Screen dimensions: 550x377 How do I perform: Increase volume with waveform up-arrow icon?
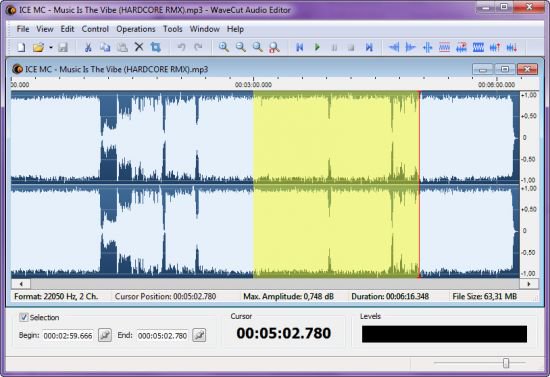495,47
